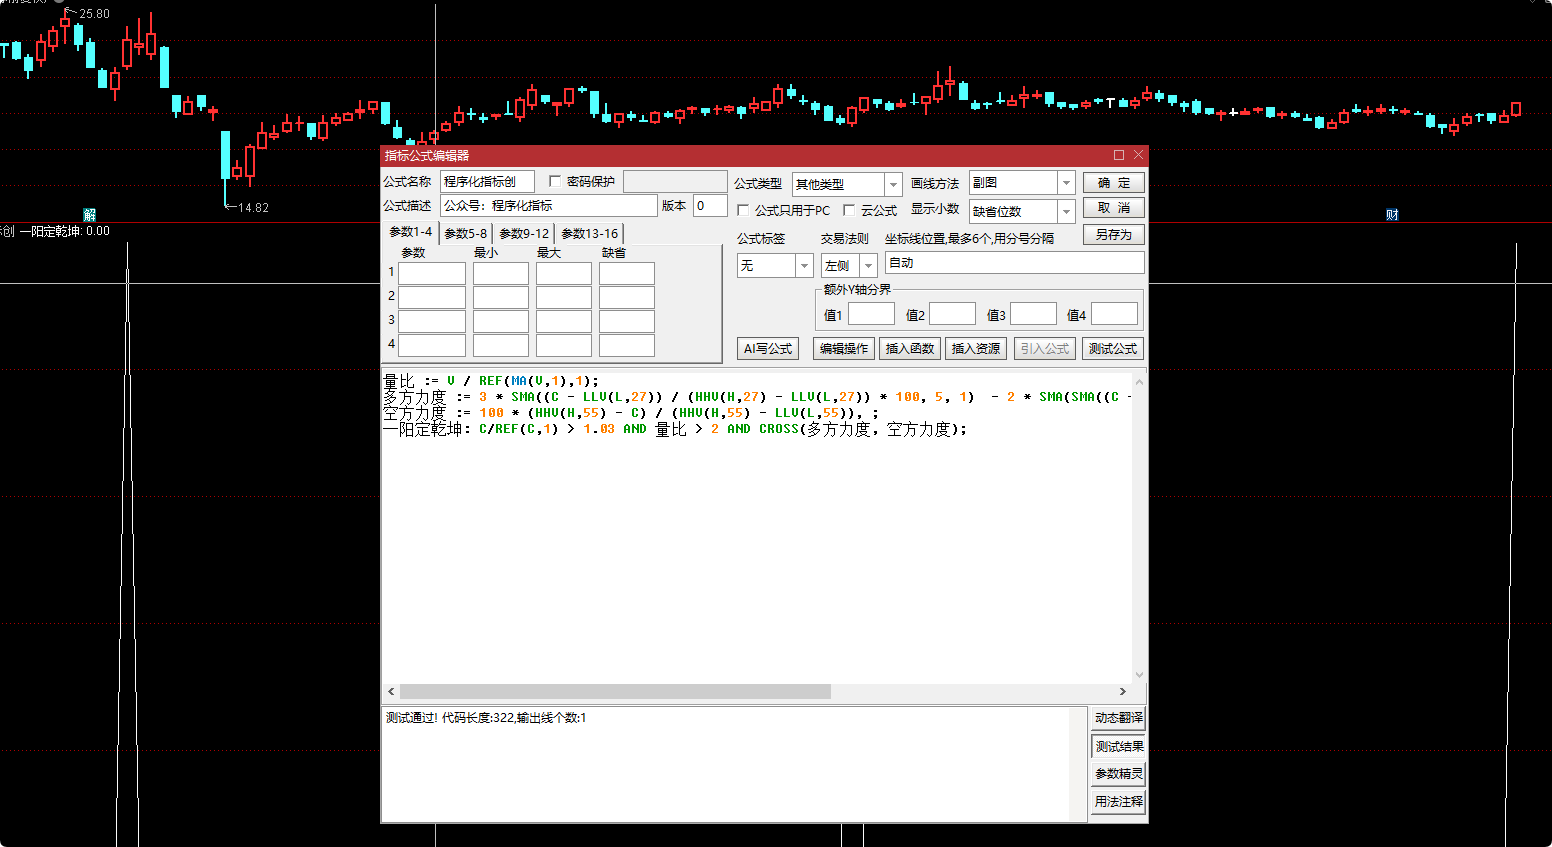The image size is (1552, 847).
Task: Click the 财 marker on the chart
Action: 1392,215
